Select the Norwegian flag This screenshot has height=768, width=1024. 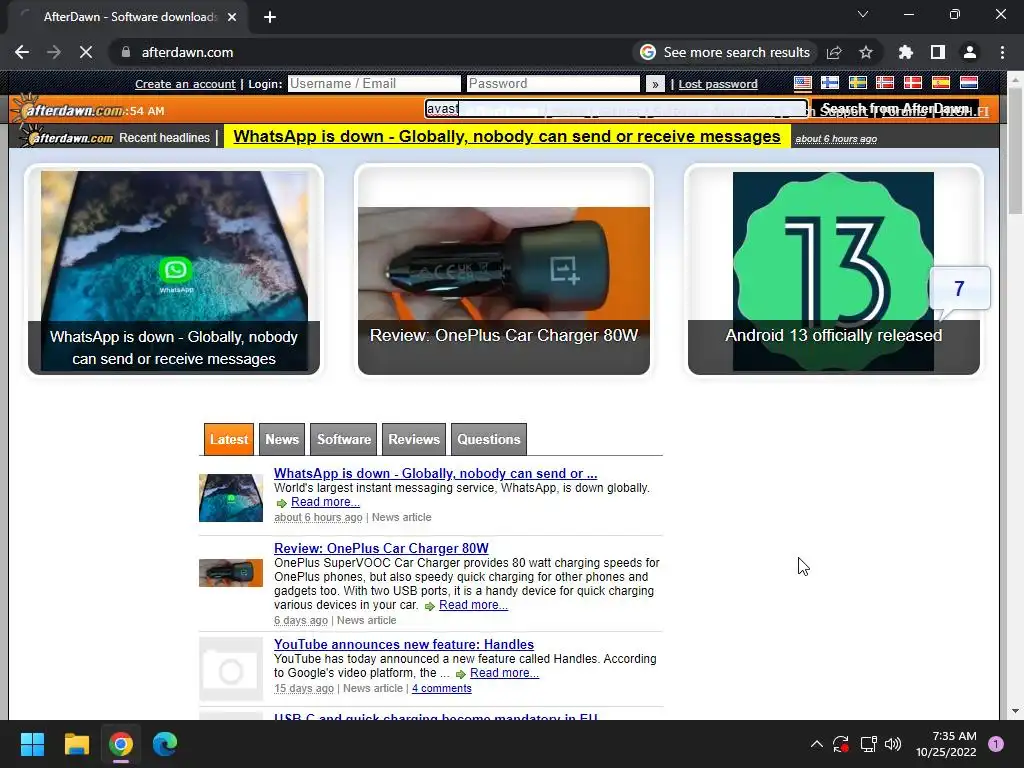point(885,83)
